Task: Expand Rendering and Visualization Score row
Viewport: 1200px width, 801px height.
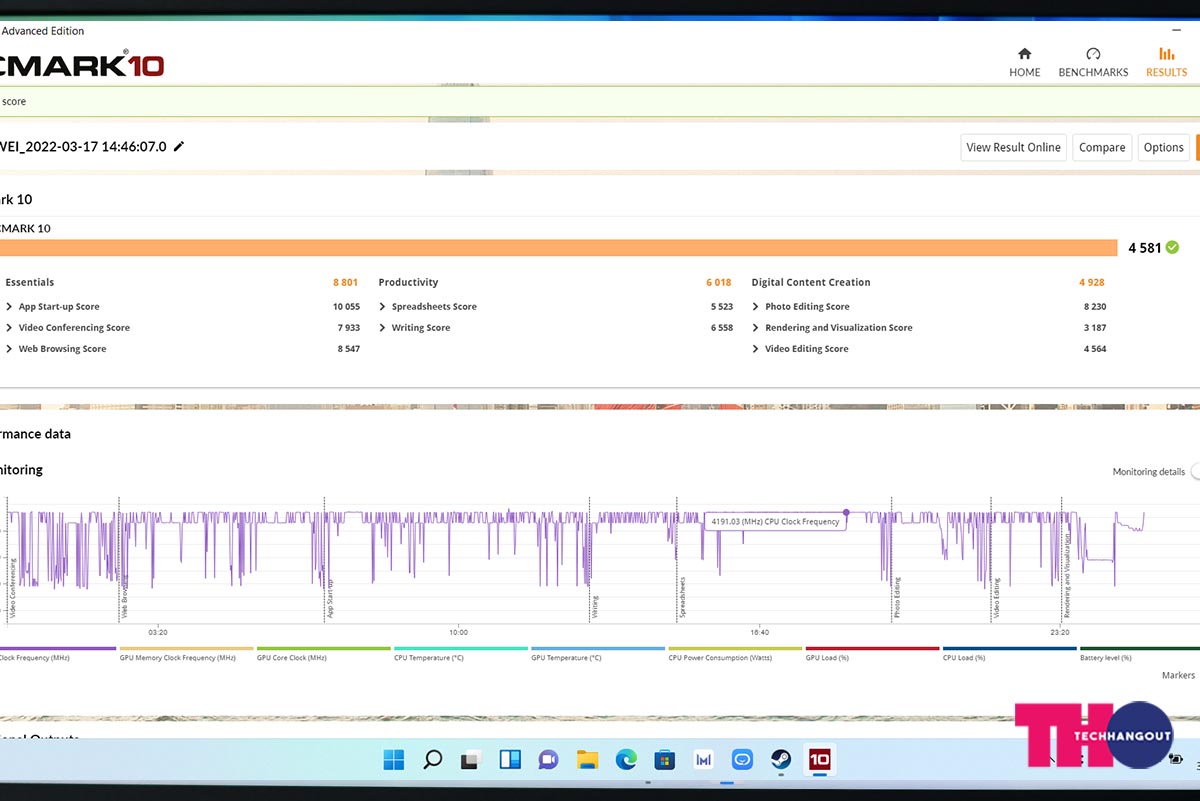Action: click(x=756, y=328)
